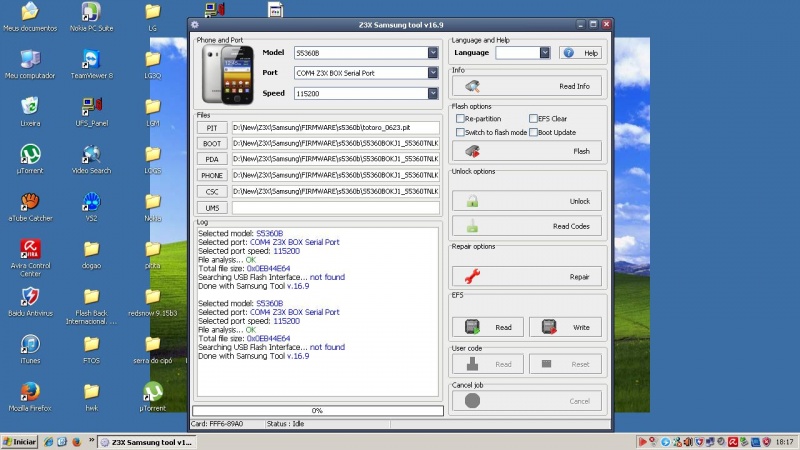800x450 pixels.
Task: Click the Read Info button
Action: (527, 86)
